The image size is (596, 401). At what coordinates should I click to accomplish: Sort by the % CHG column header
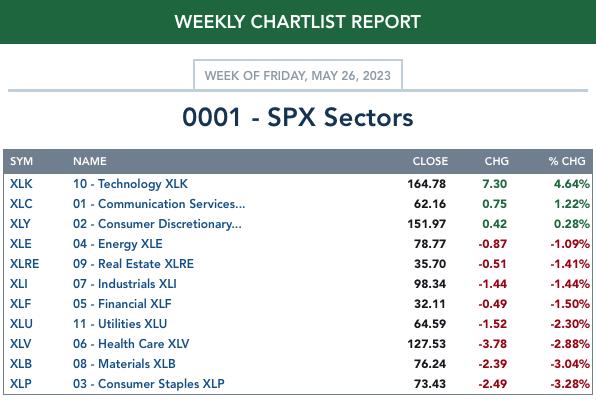pyautogui.click(x=567, y=161)
